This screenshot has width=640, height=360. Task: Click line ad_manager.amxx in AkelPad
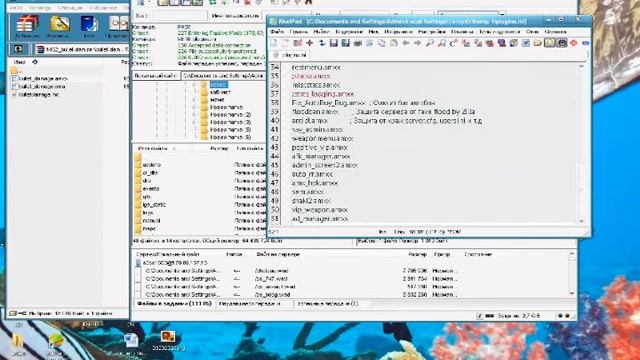click(x=320, y=219)
